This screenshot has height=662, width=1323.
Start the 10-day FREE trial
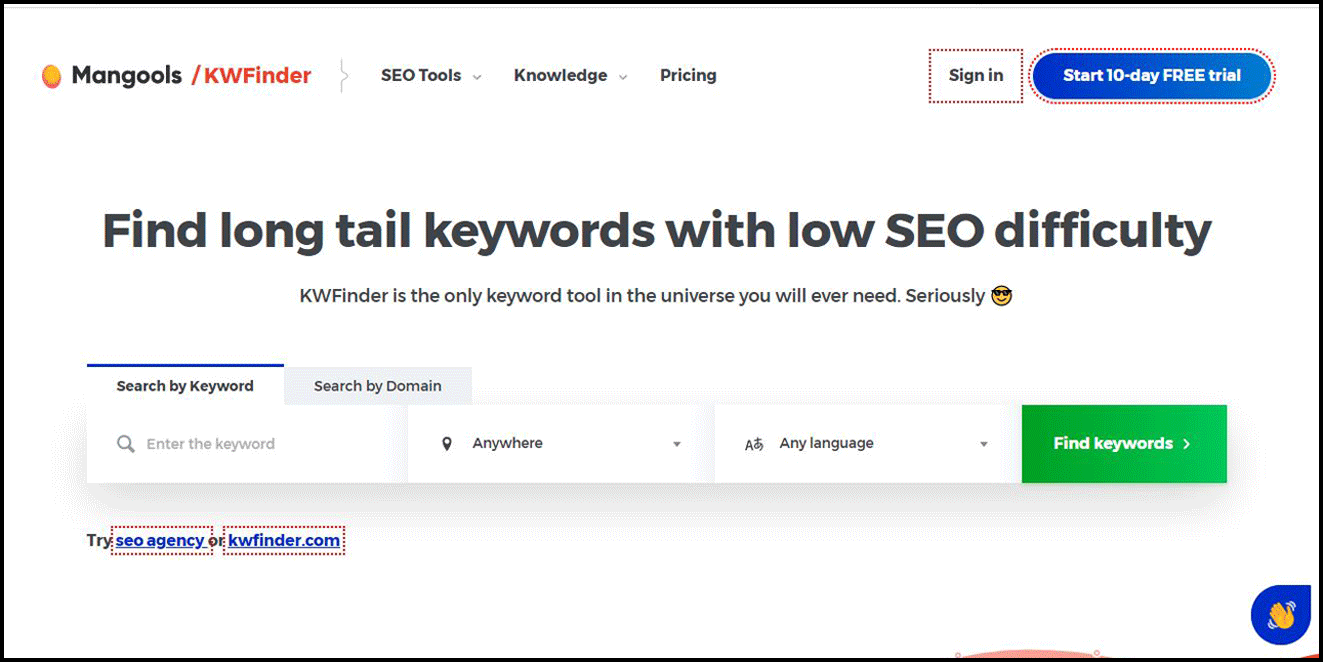(1151, 76)
